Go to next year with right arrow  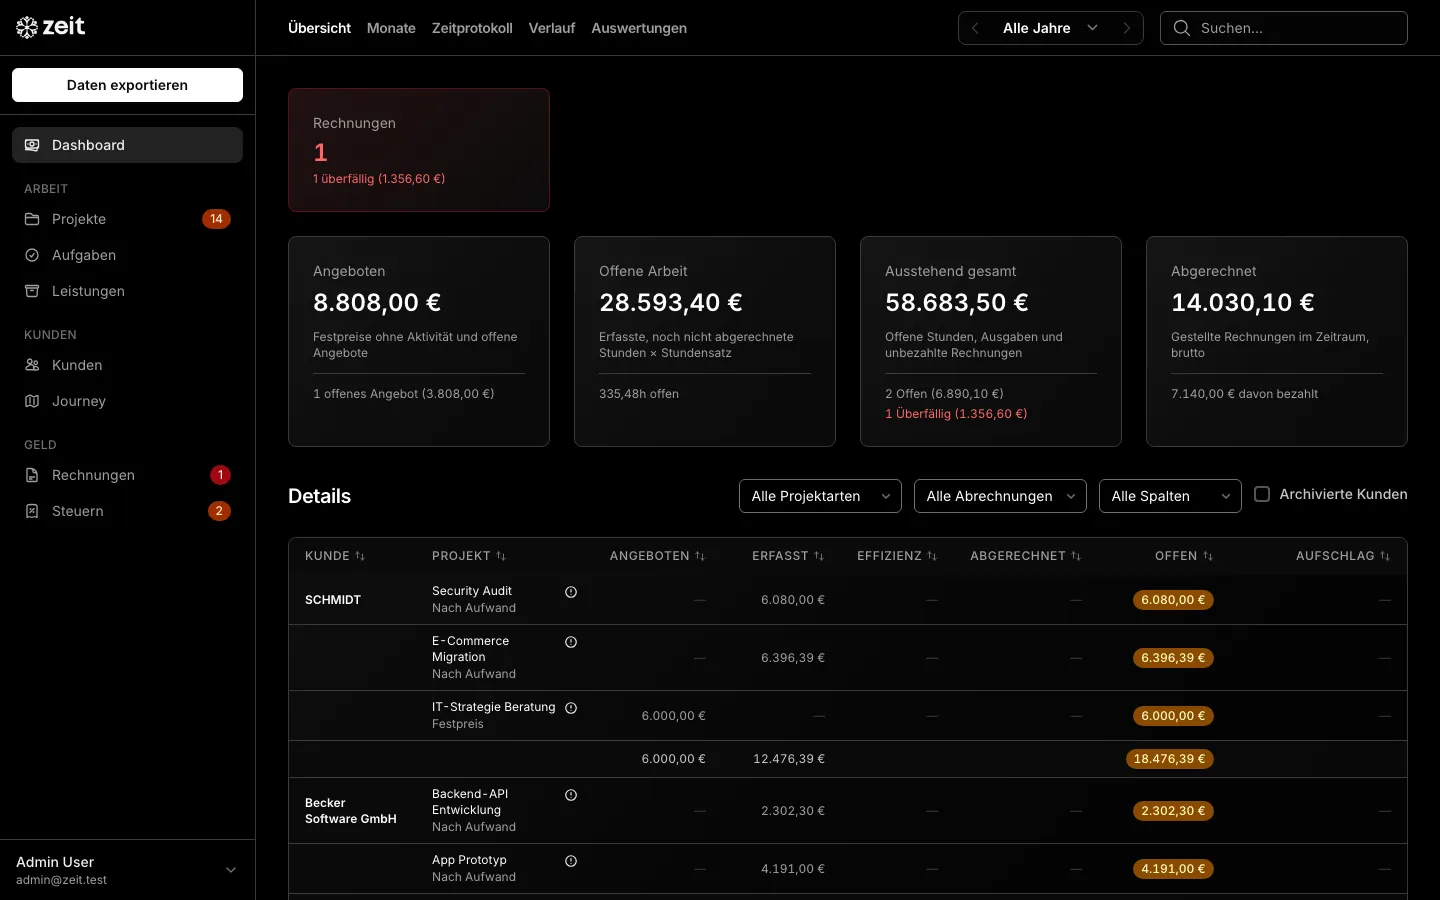(x=1126, y=28)
